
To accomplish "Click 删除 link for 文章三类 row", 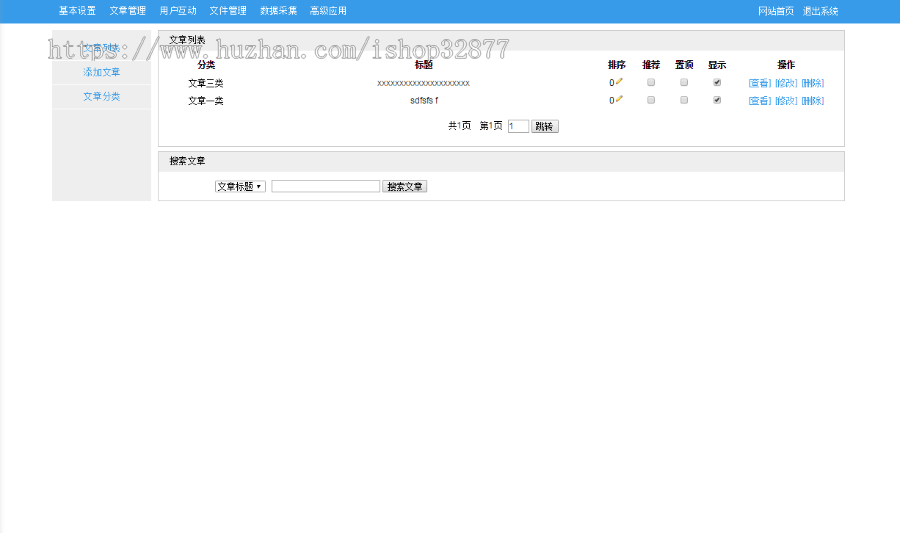I will coord(813,83).
